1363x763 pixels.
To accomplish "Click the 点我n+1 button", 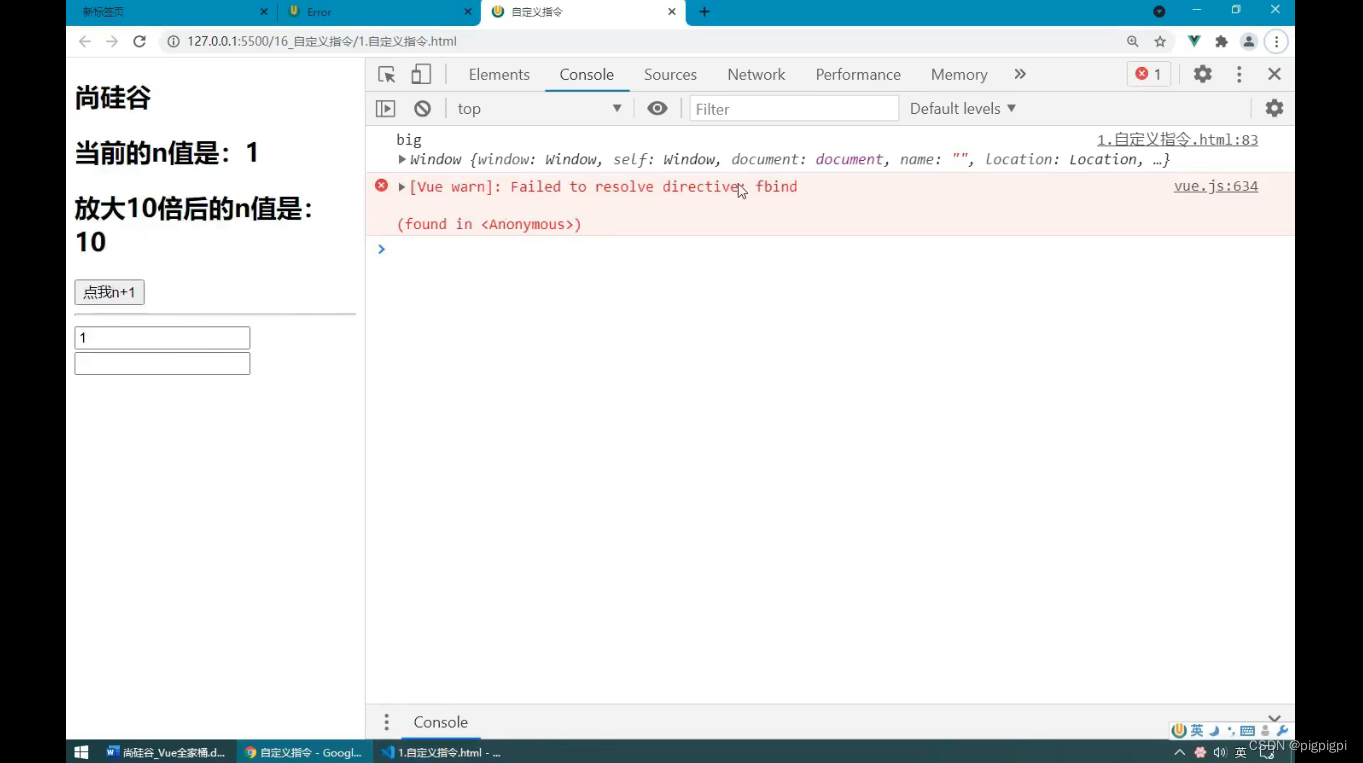I will (109, 292).
